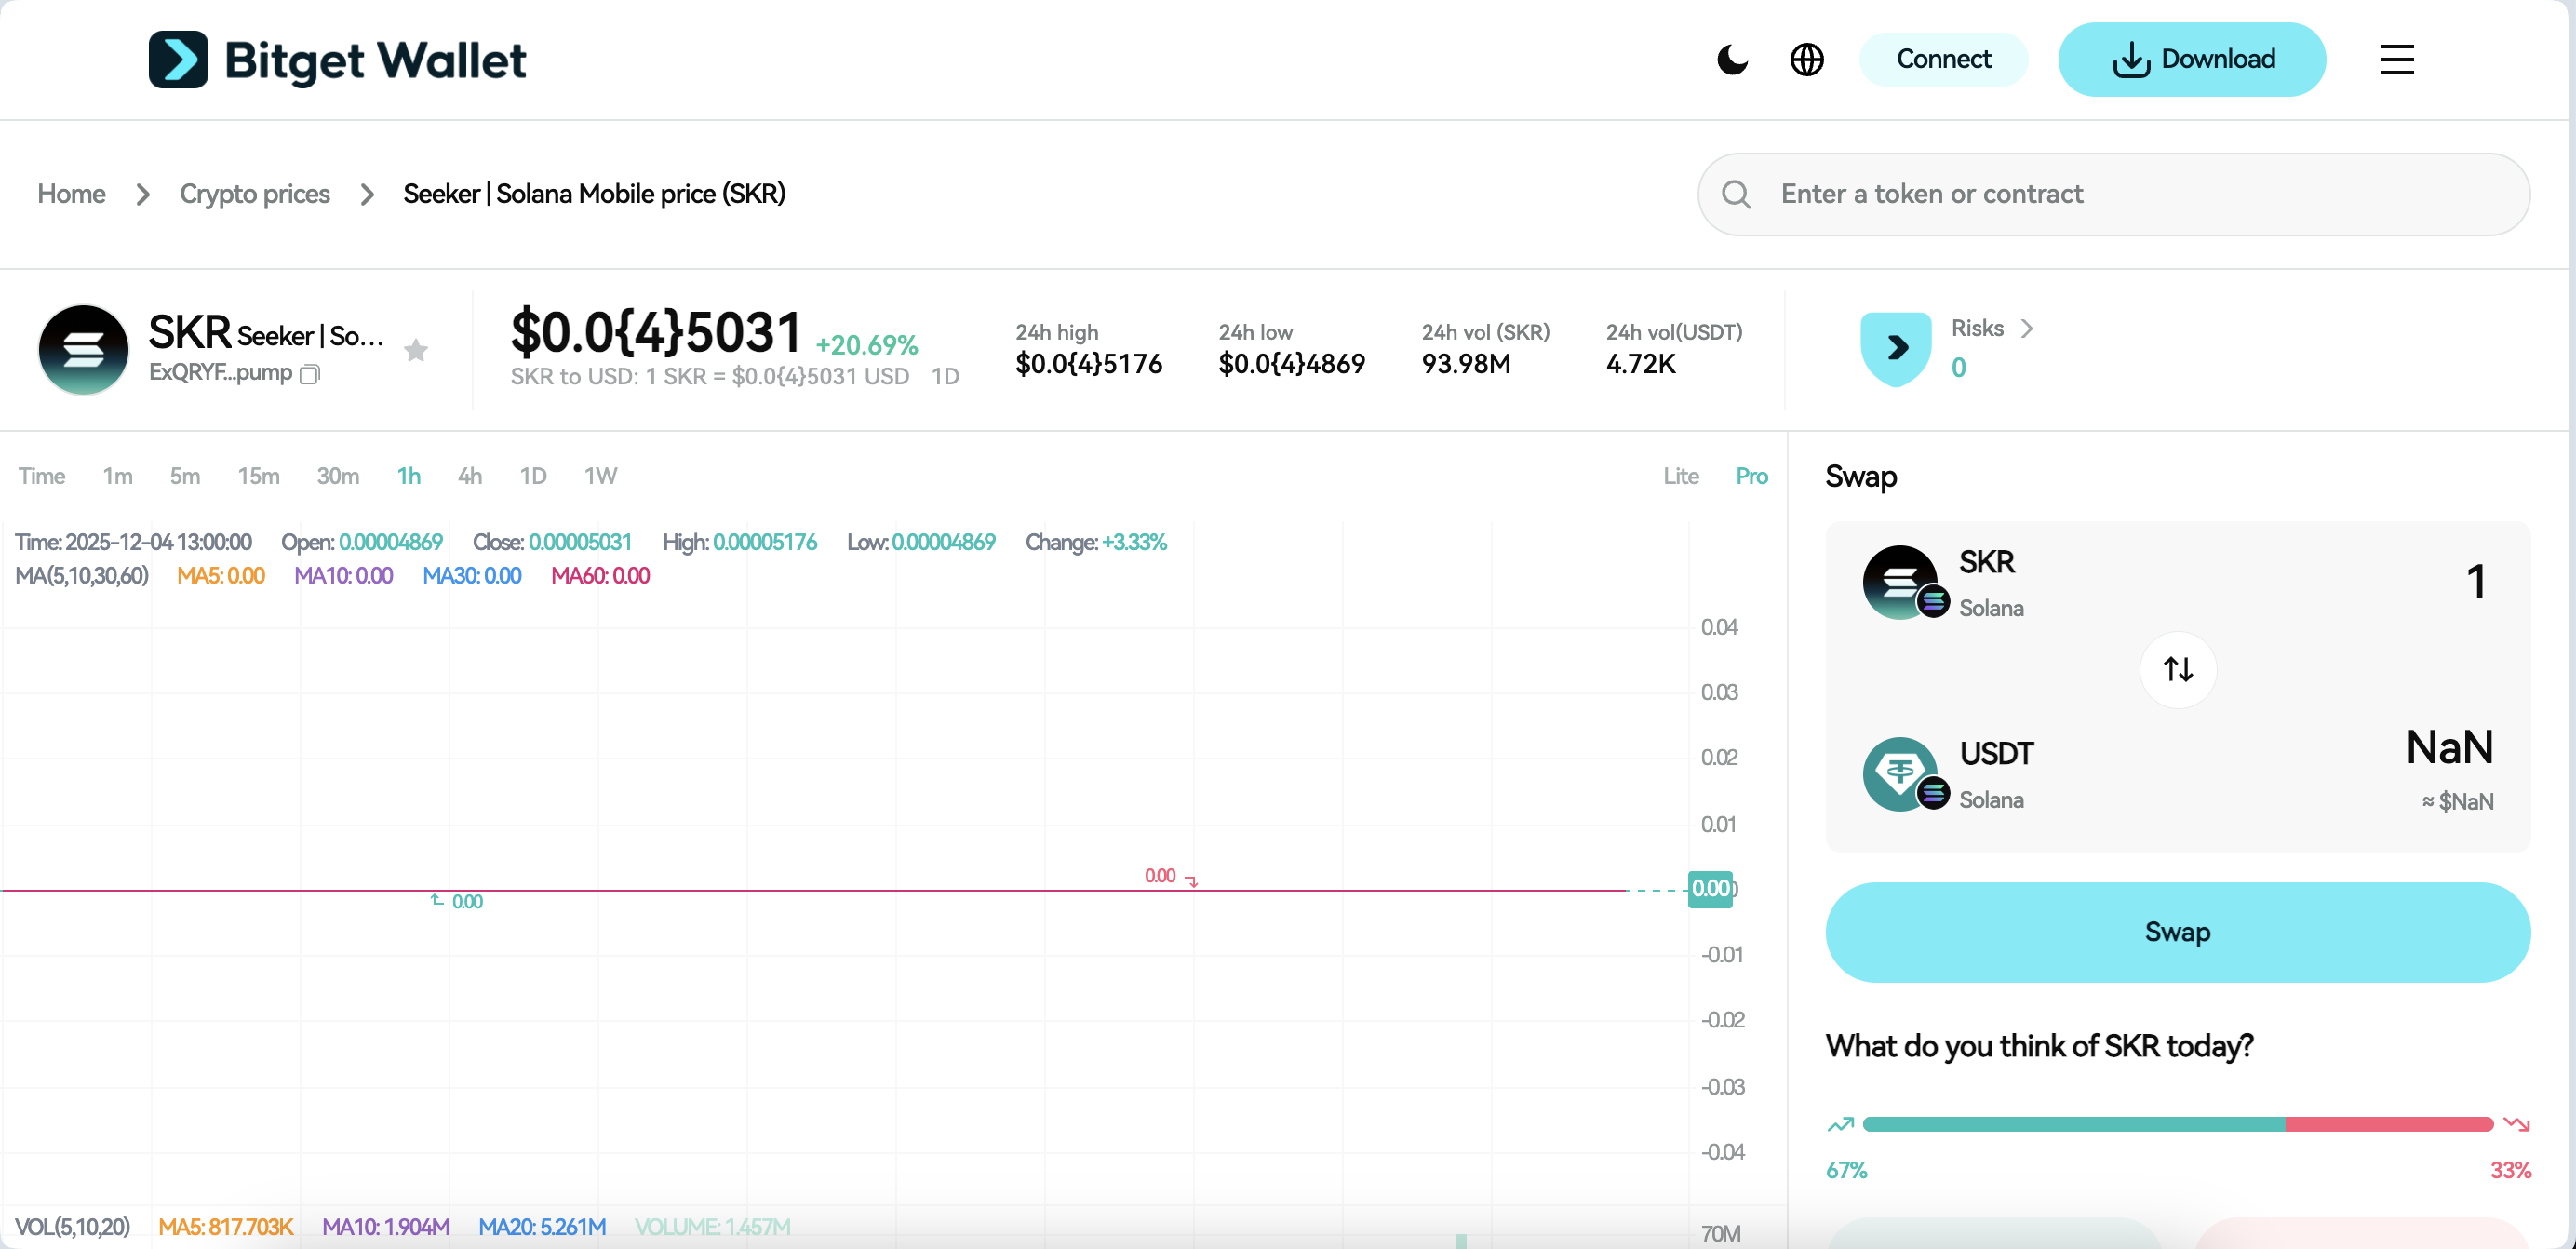Click the Connect button
Image resolution: width=2576 pixels, height=1249 pixels.
point(1943,59)
